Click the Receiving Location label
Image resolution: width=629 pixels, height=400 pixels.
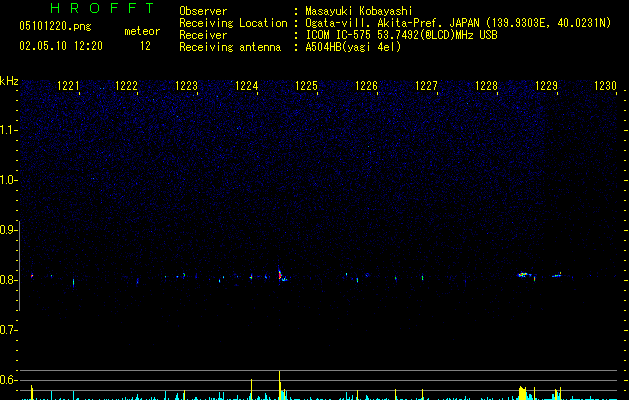tap(233, 23)
